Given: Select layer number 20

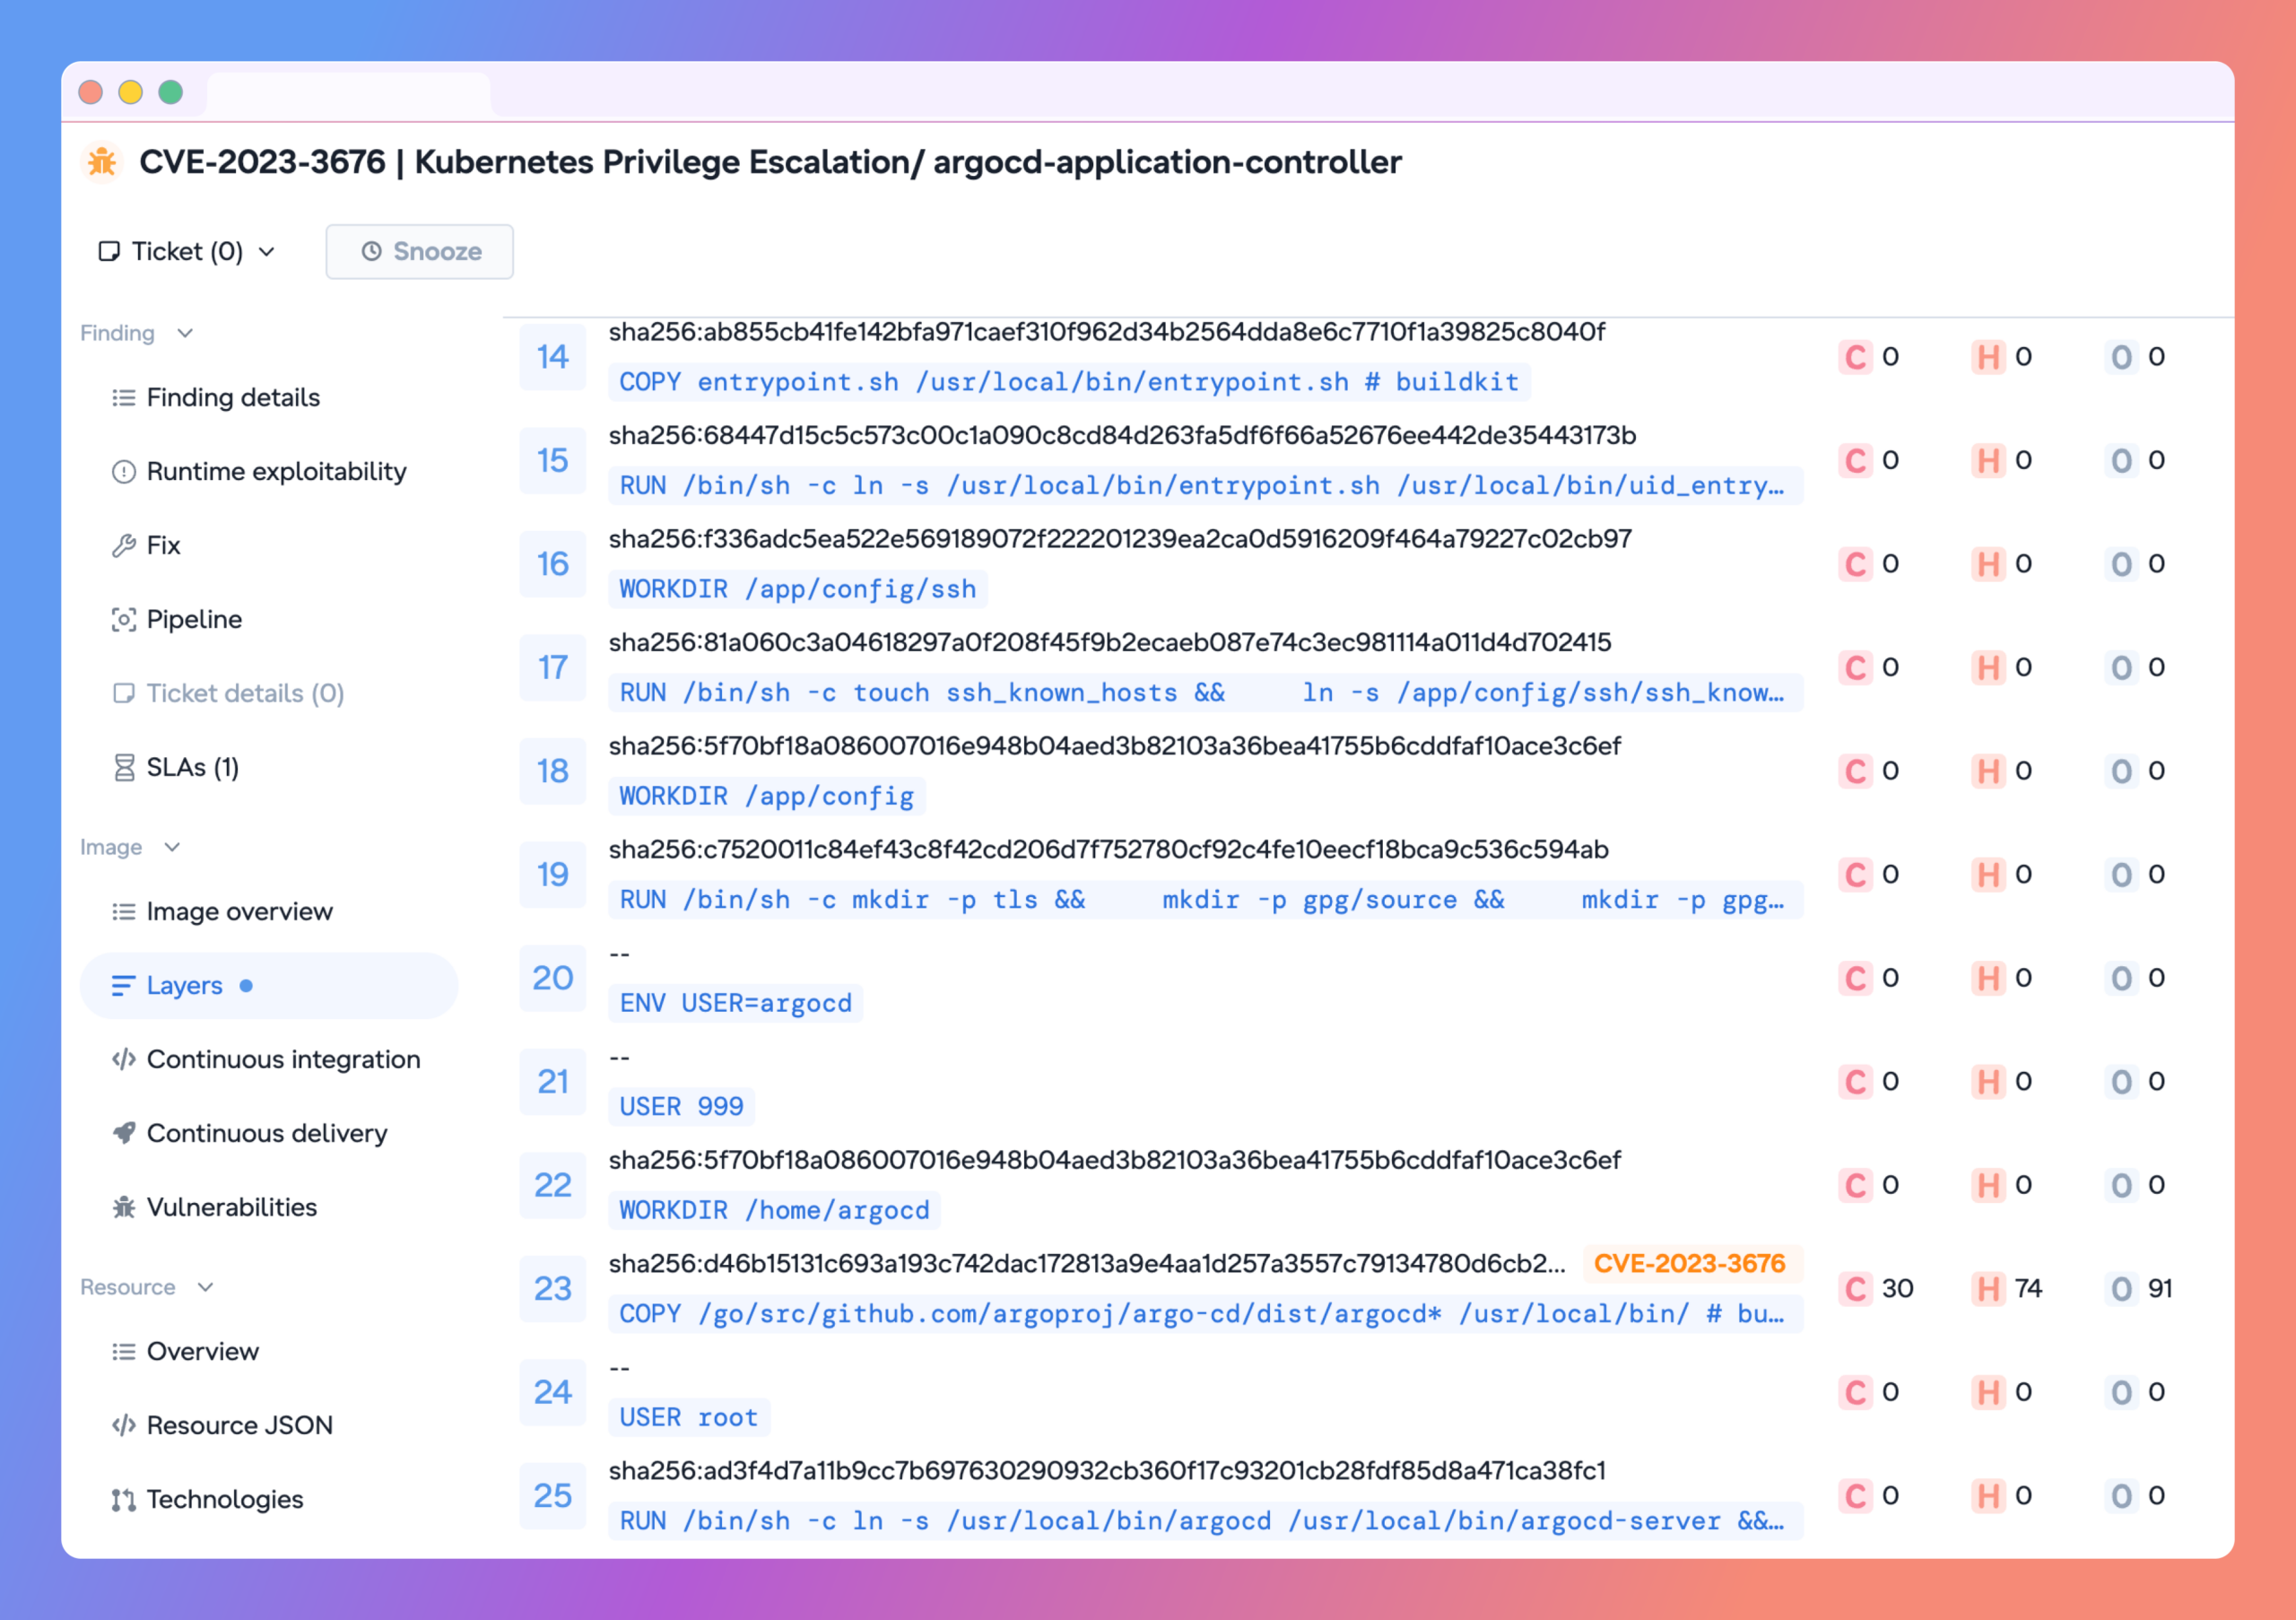Looking at the screenshot, I should point(553,978).
